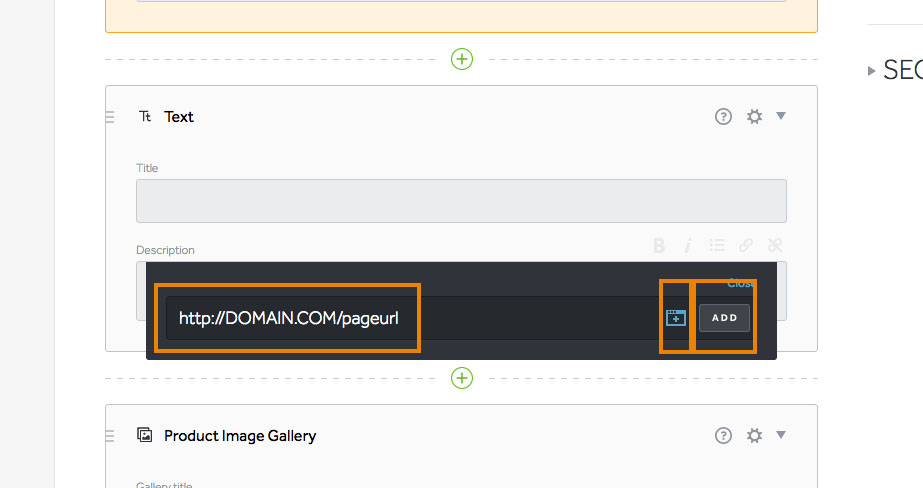This screenshot has width=923, height=488.
Task: Click the link URL input field
Action: [x=412, y=318]
